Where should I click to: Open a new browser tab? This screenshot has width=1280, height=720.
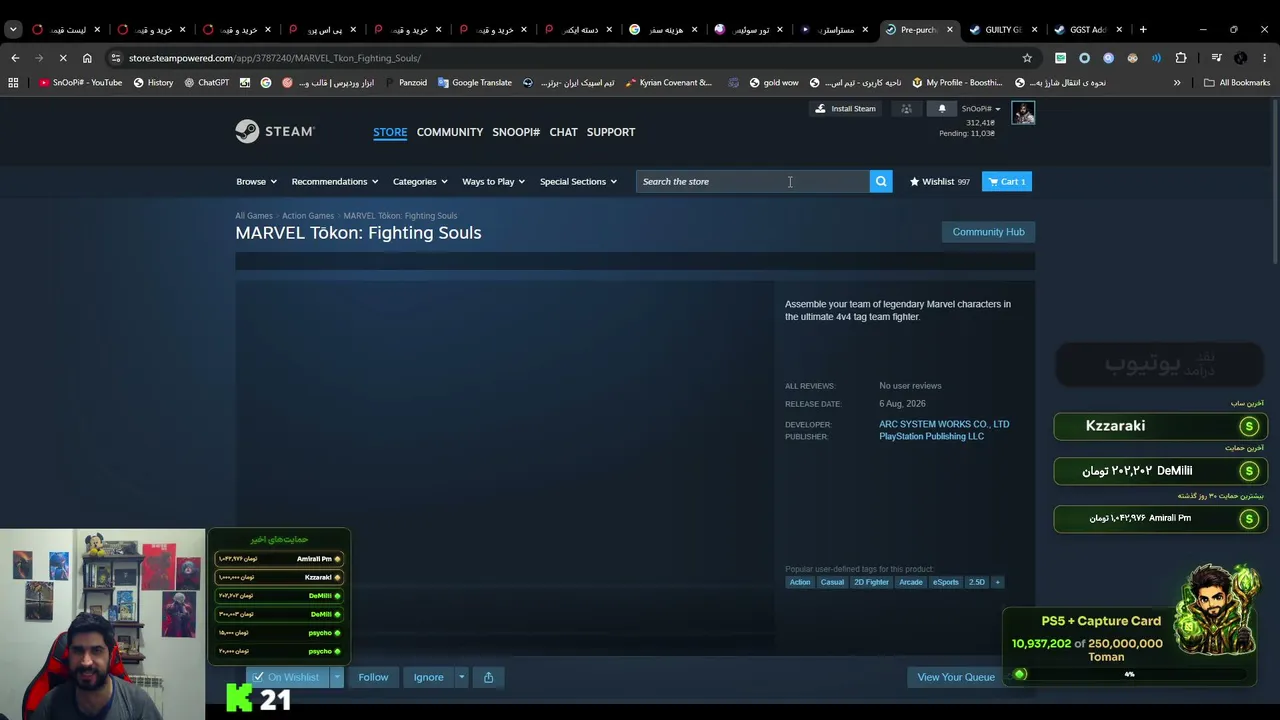[1143, 29]
